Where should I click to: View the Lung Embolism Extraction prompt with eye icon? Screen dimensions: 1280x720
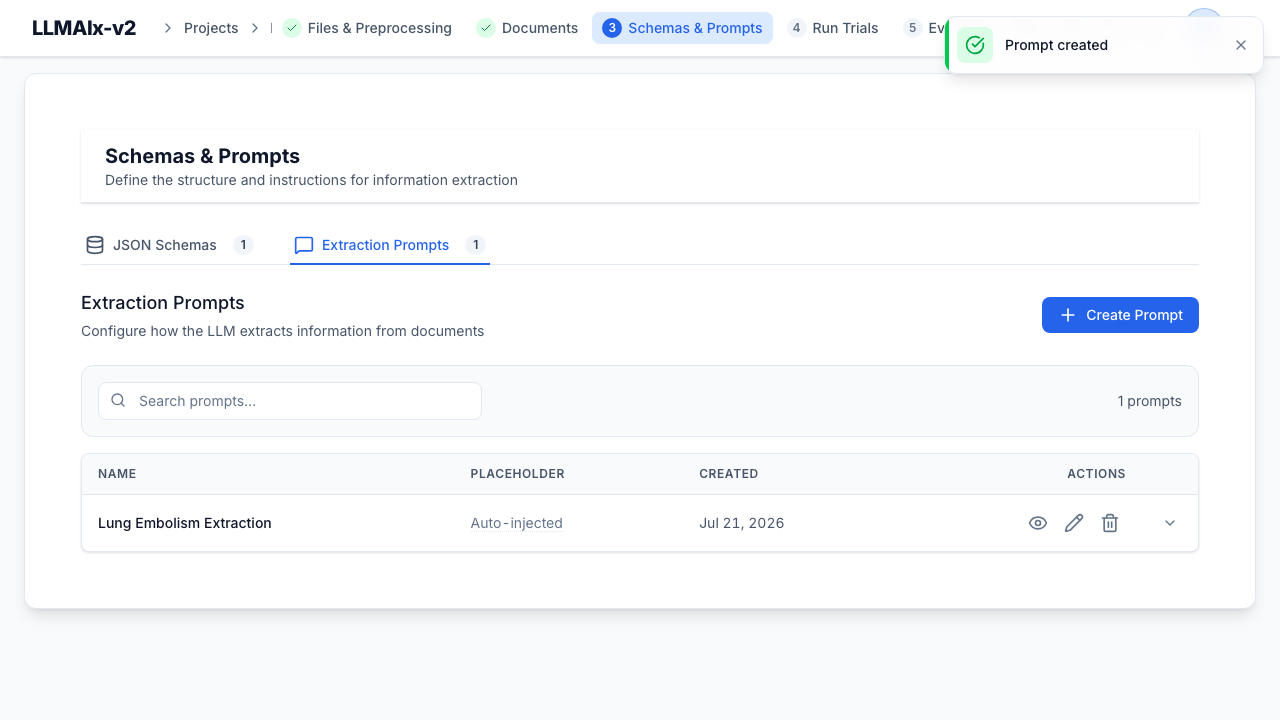(x=1038, y=523)
